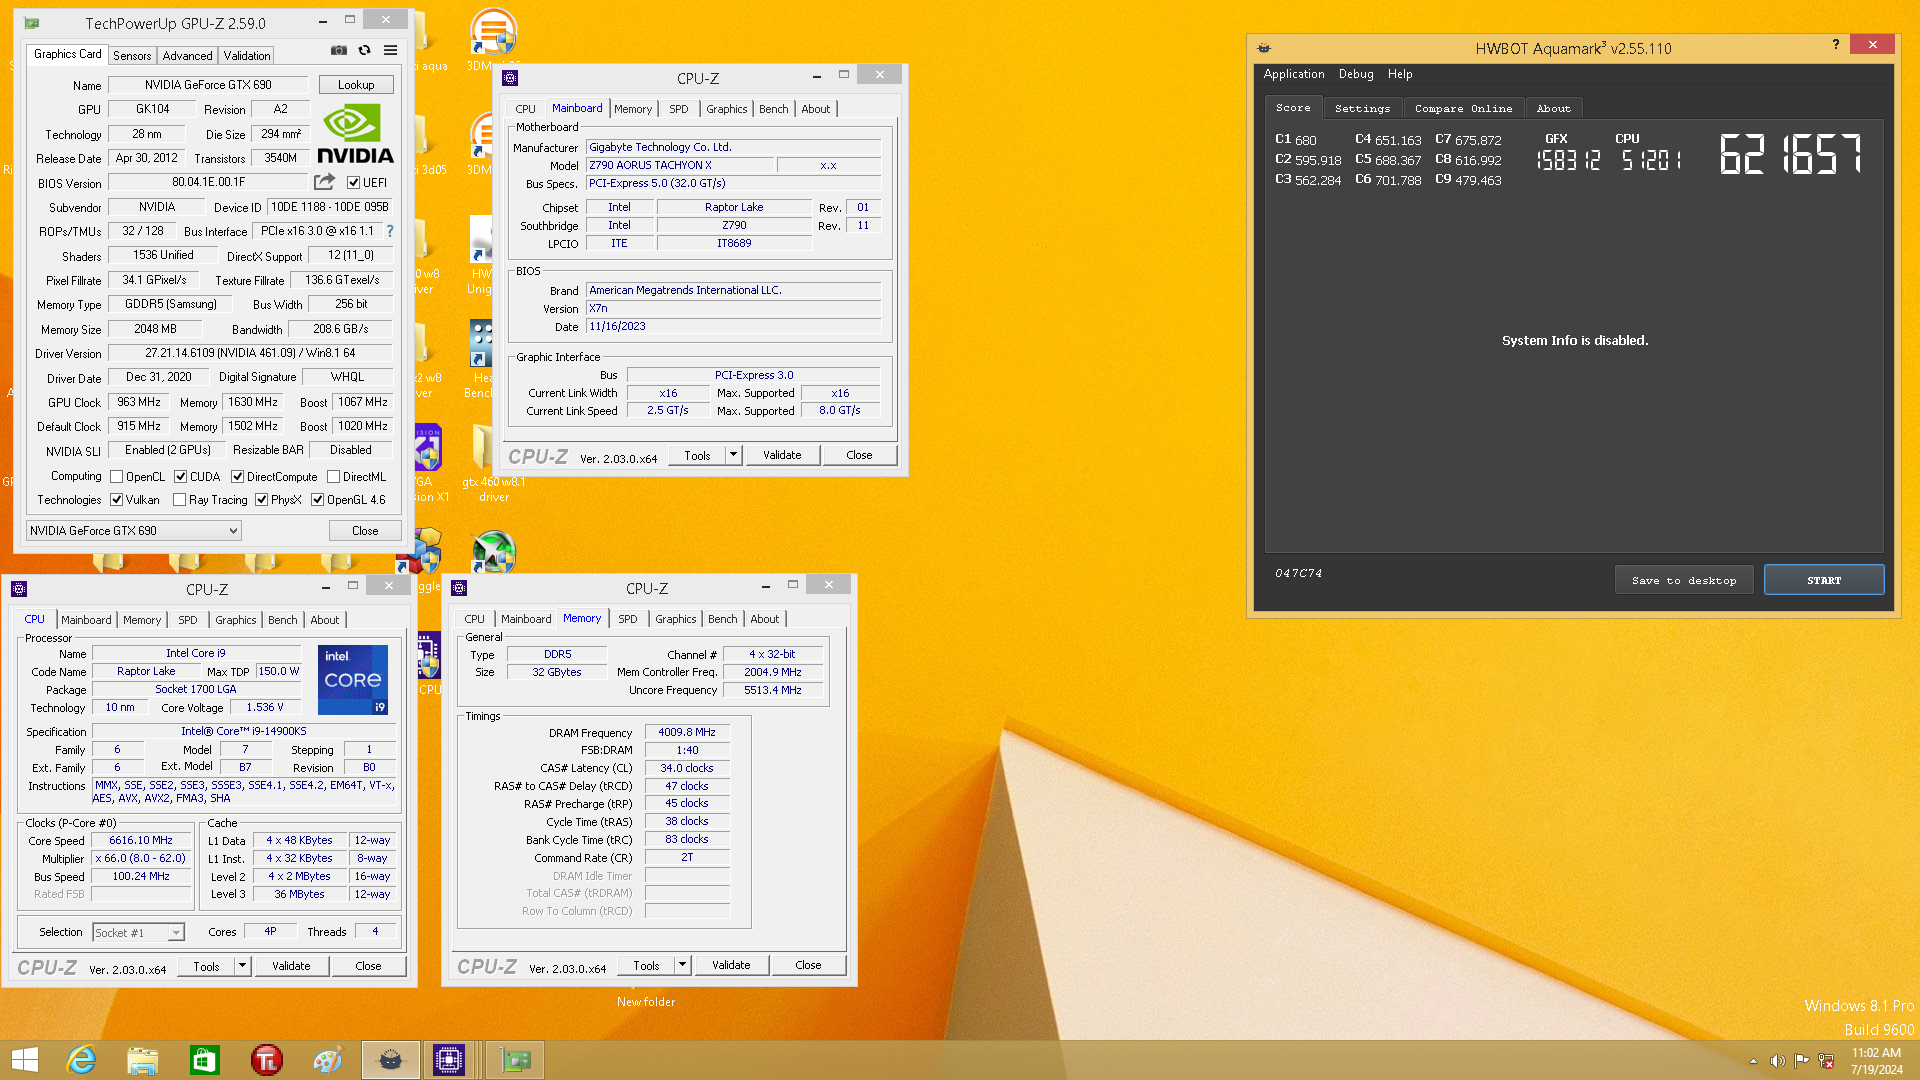
Task: Click the Aquamark title bar app icon
Action: (x=1264, y=48)
